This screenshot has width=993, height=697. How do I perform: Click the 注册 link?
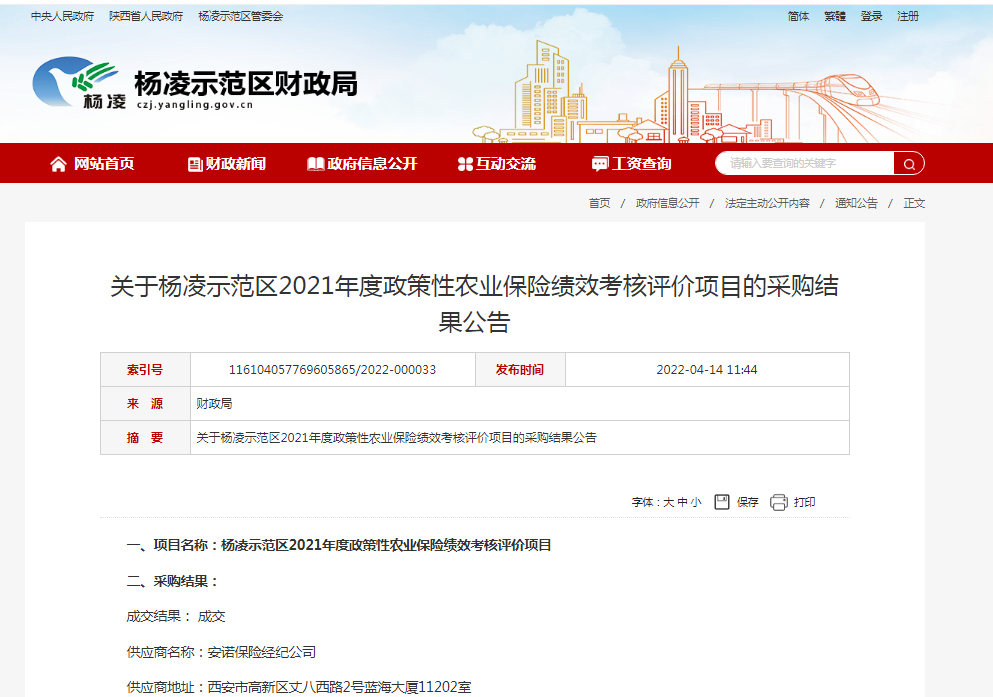coord(906,16)
